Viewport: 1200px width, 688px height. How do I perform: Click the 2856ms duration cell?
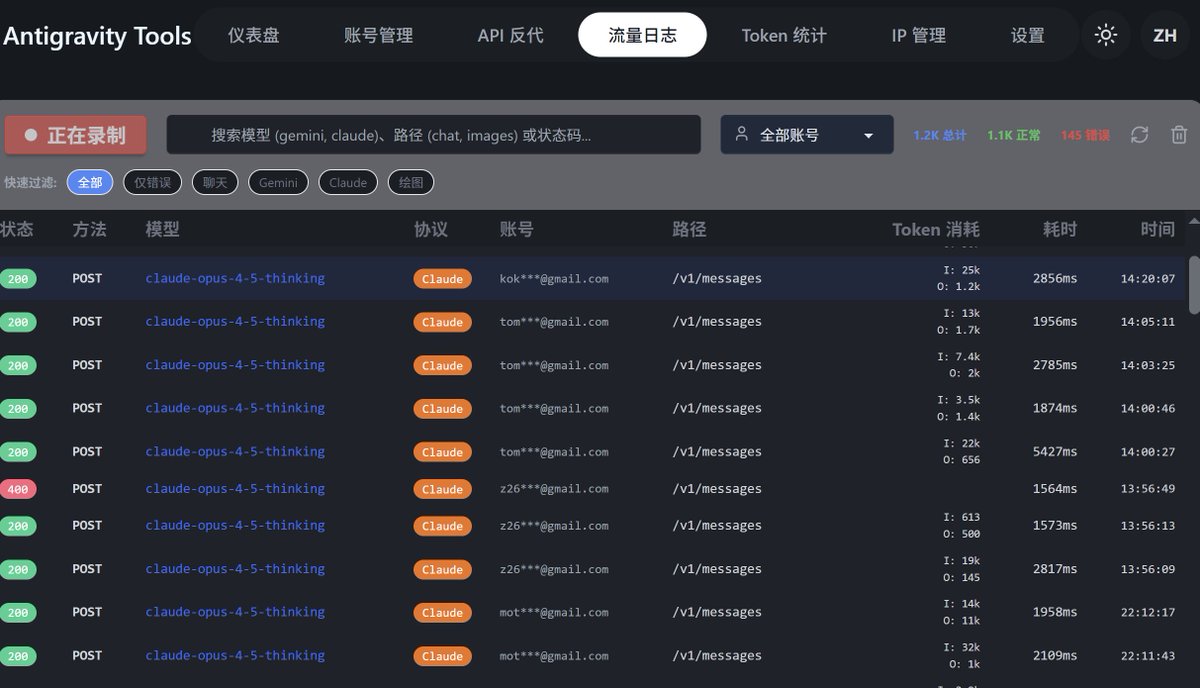pos(1055,279)
